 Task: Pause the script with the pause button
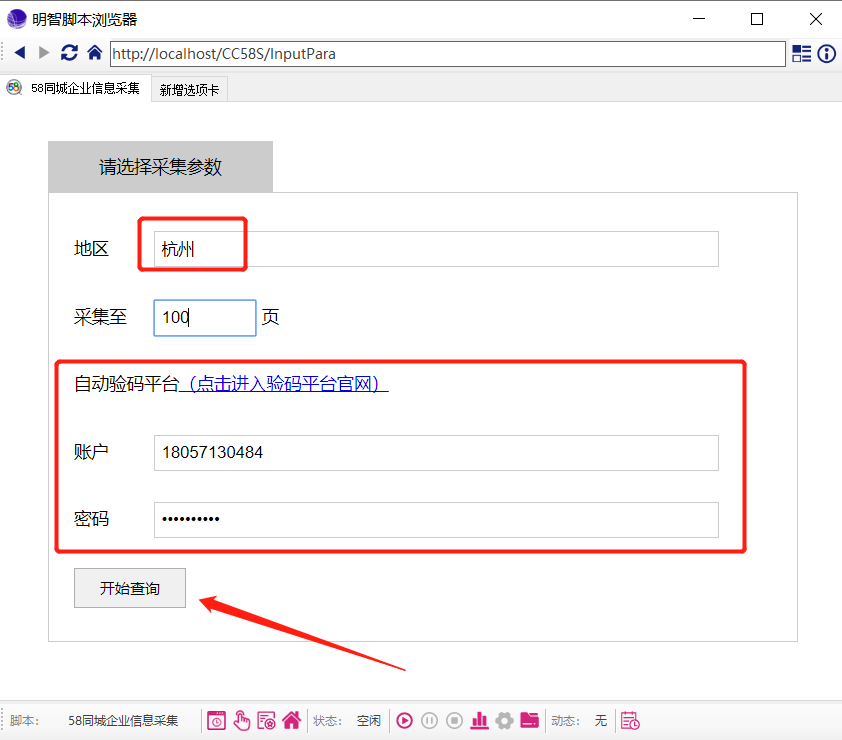tap(430, 721)
